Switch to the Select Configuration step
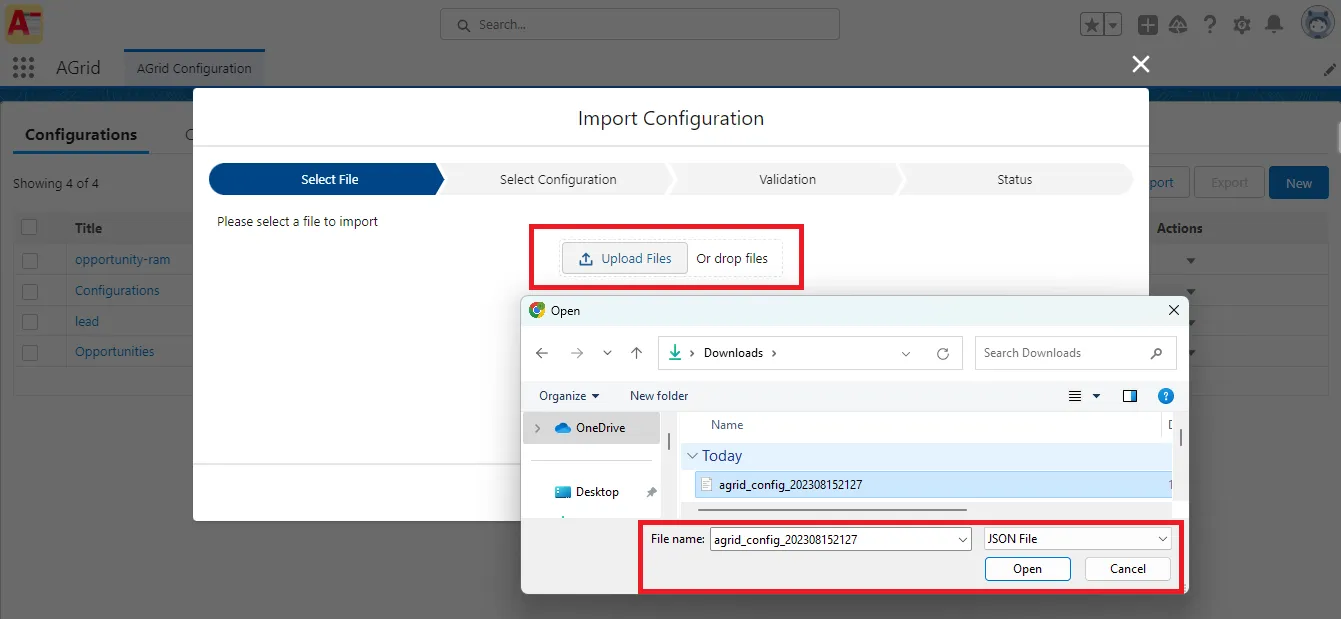The height and width of the screenshot is (619, 1341). click(557, 179)
